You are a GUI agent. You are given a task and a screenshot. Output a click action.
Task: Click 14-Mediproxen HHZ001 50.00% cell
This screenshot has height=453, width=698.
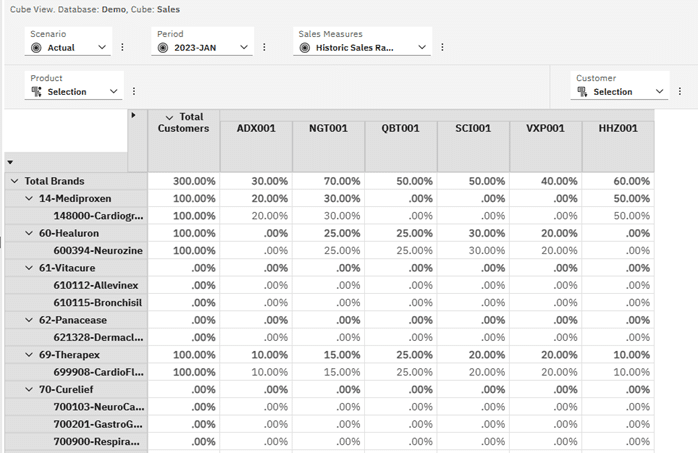(x=618, y=198)
